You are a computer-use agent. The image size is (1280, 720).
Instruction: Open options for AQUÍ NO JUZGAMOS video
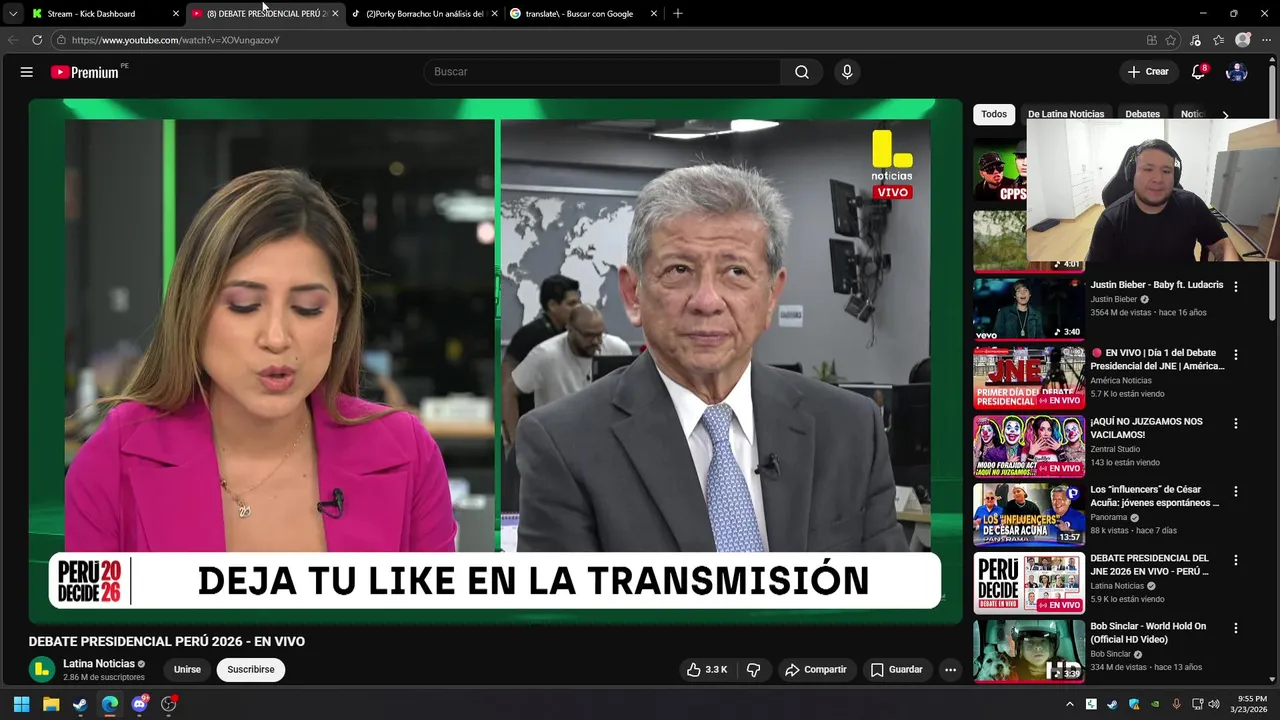click(x=1236, y=423)
